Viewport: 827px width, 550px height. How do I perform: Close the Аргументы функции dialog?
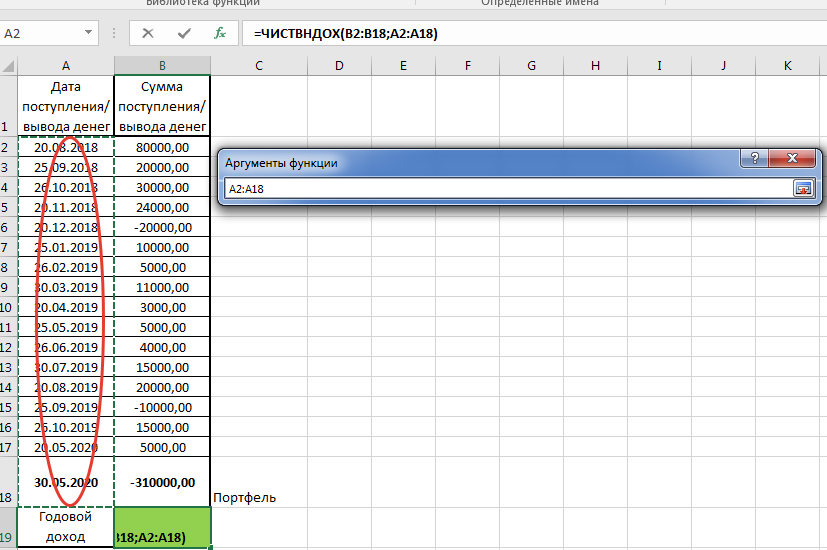coord(792,158)
